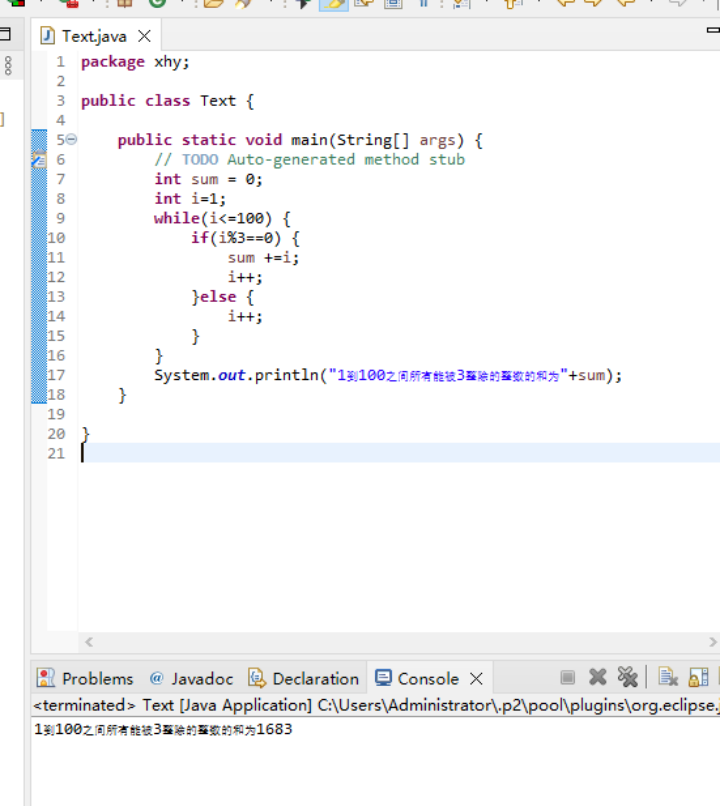Click the 'TODO Auto-generated method stub' comment
The image size is (720, 806).
click(323, 159)
